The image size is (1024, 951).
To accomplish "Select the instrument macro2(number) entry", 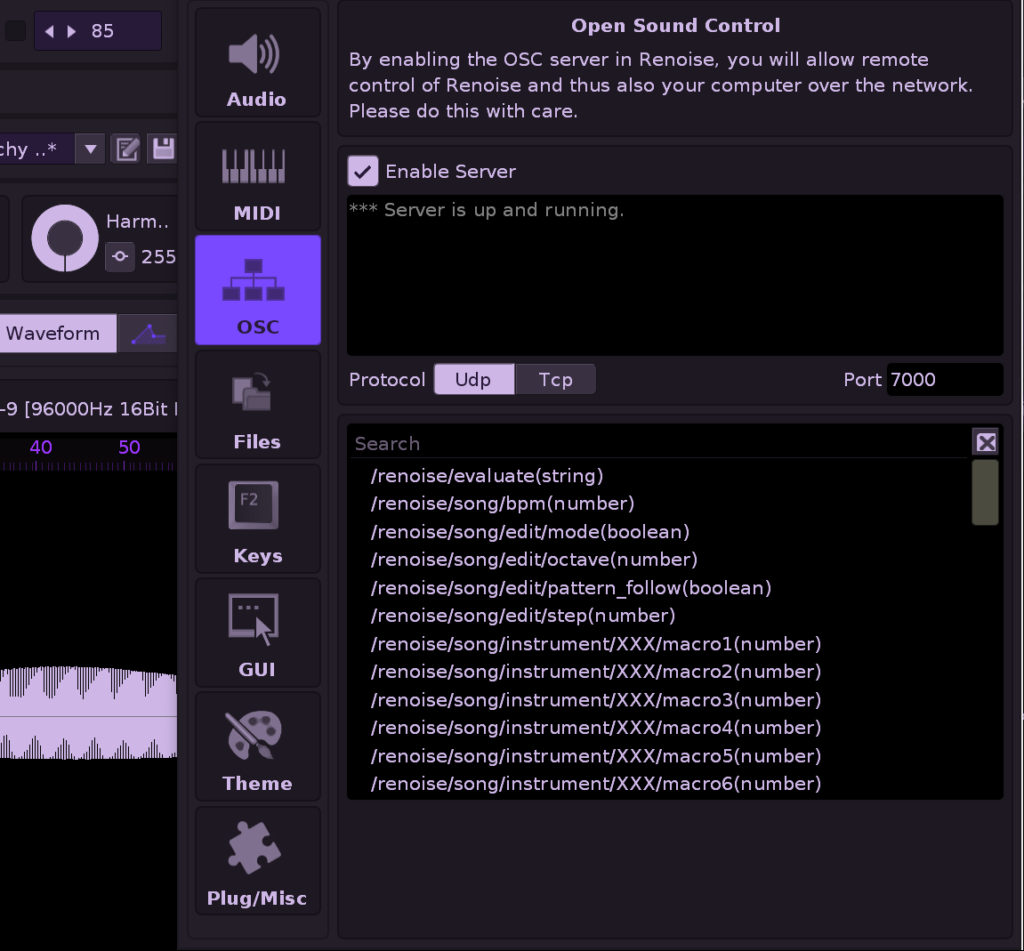I will point(596,672).
